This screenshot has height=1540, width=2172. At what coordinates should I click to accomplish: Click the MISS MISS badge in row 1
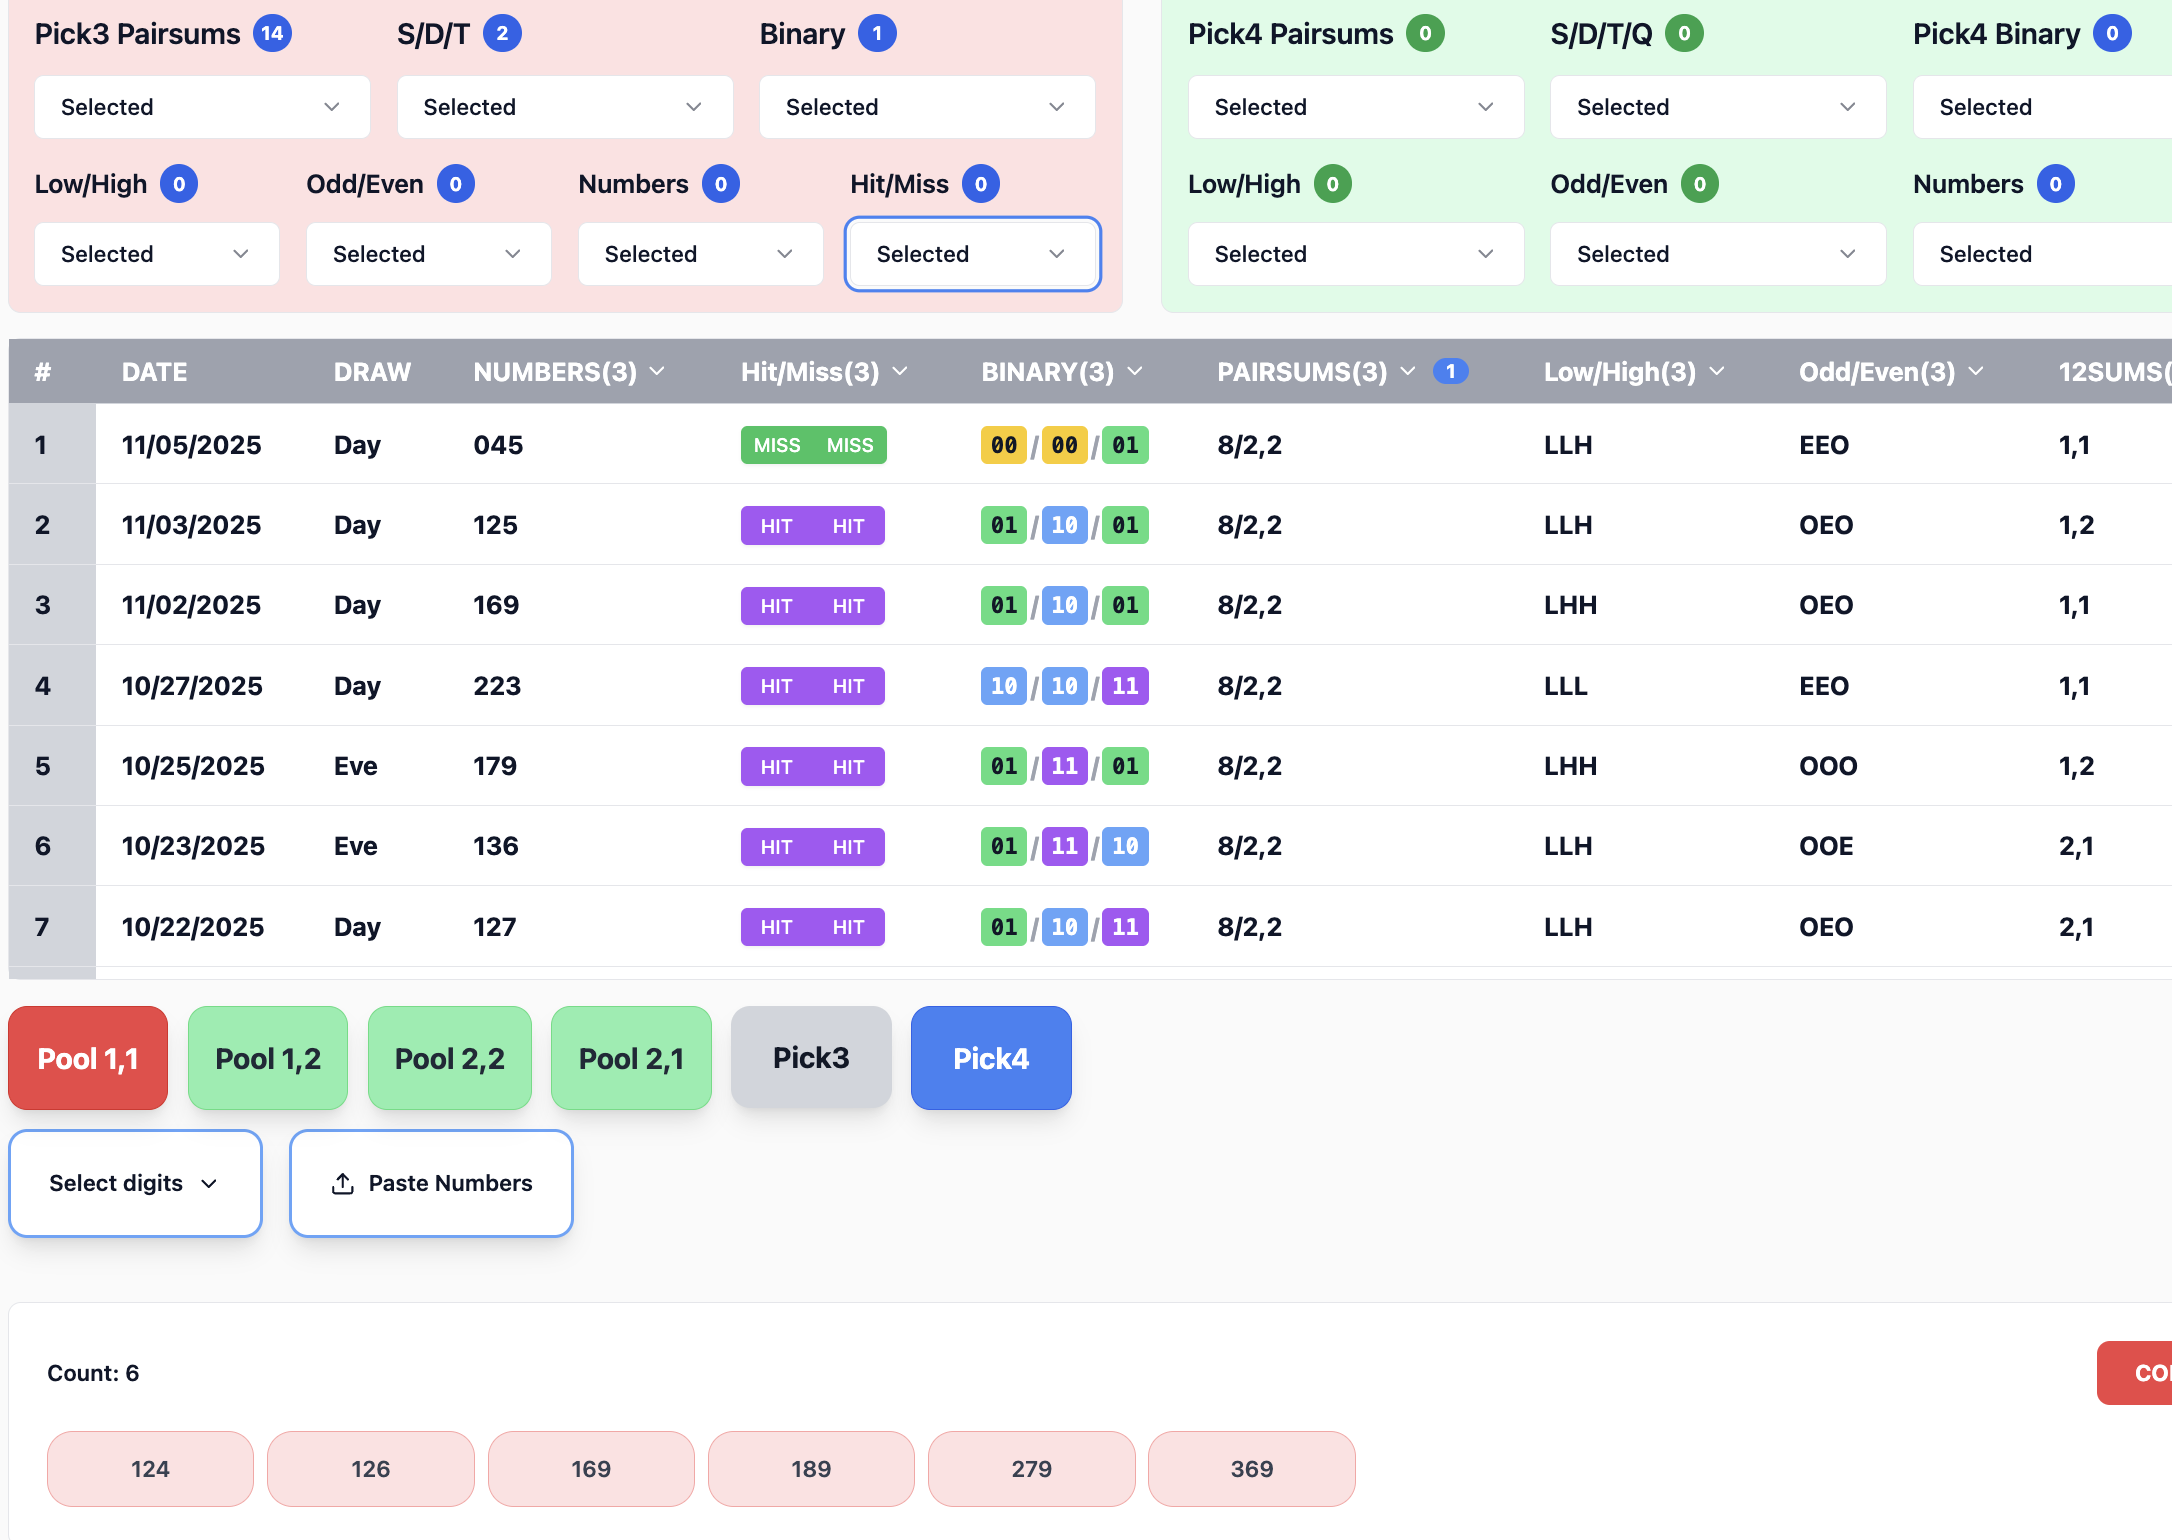[813, 445]
